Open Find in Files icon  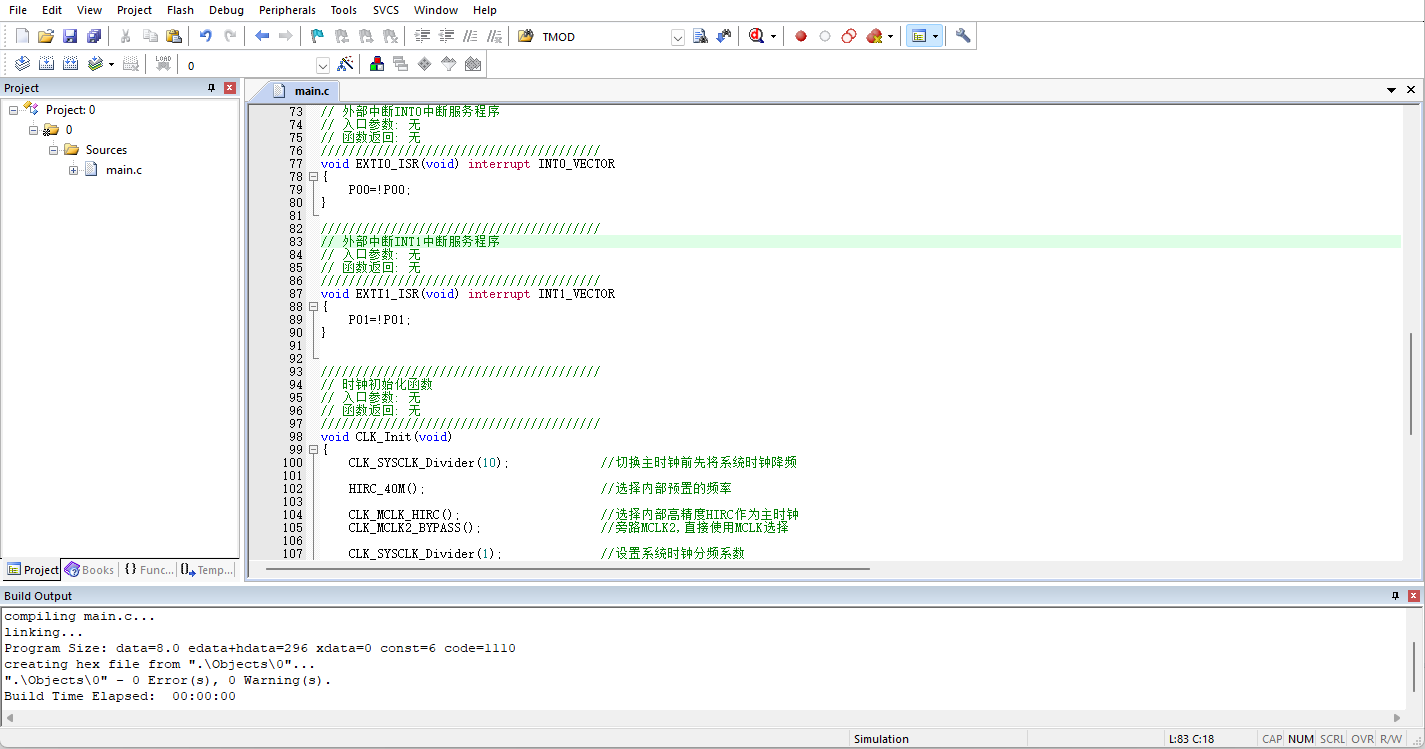[526, 36]
